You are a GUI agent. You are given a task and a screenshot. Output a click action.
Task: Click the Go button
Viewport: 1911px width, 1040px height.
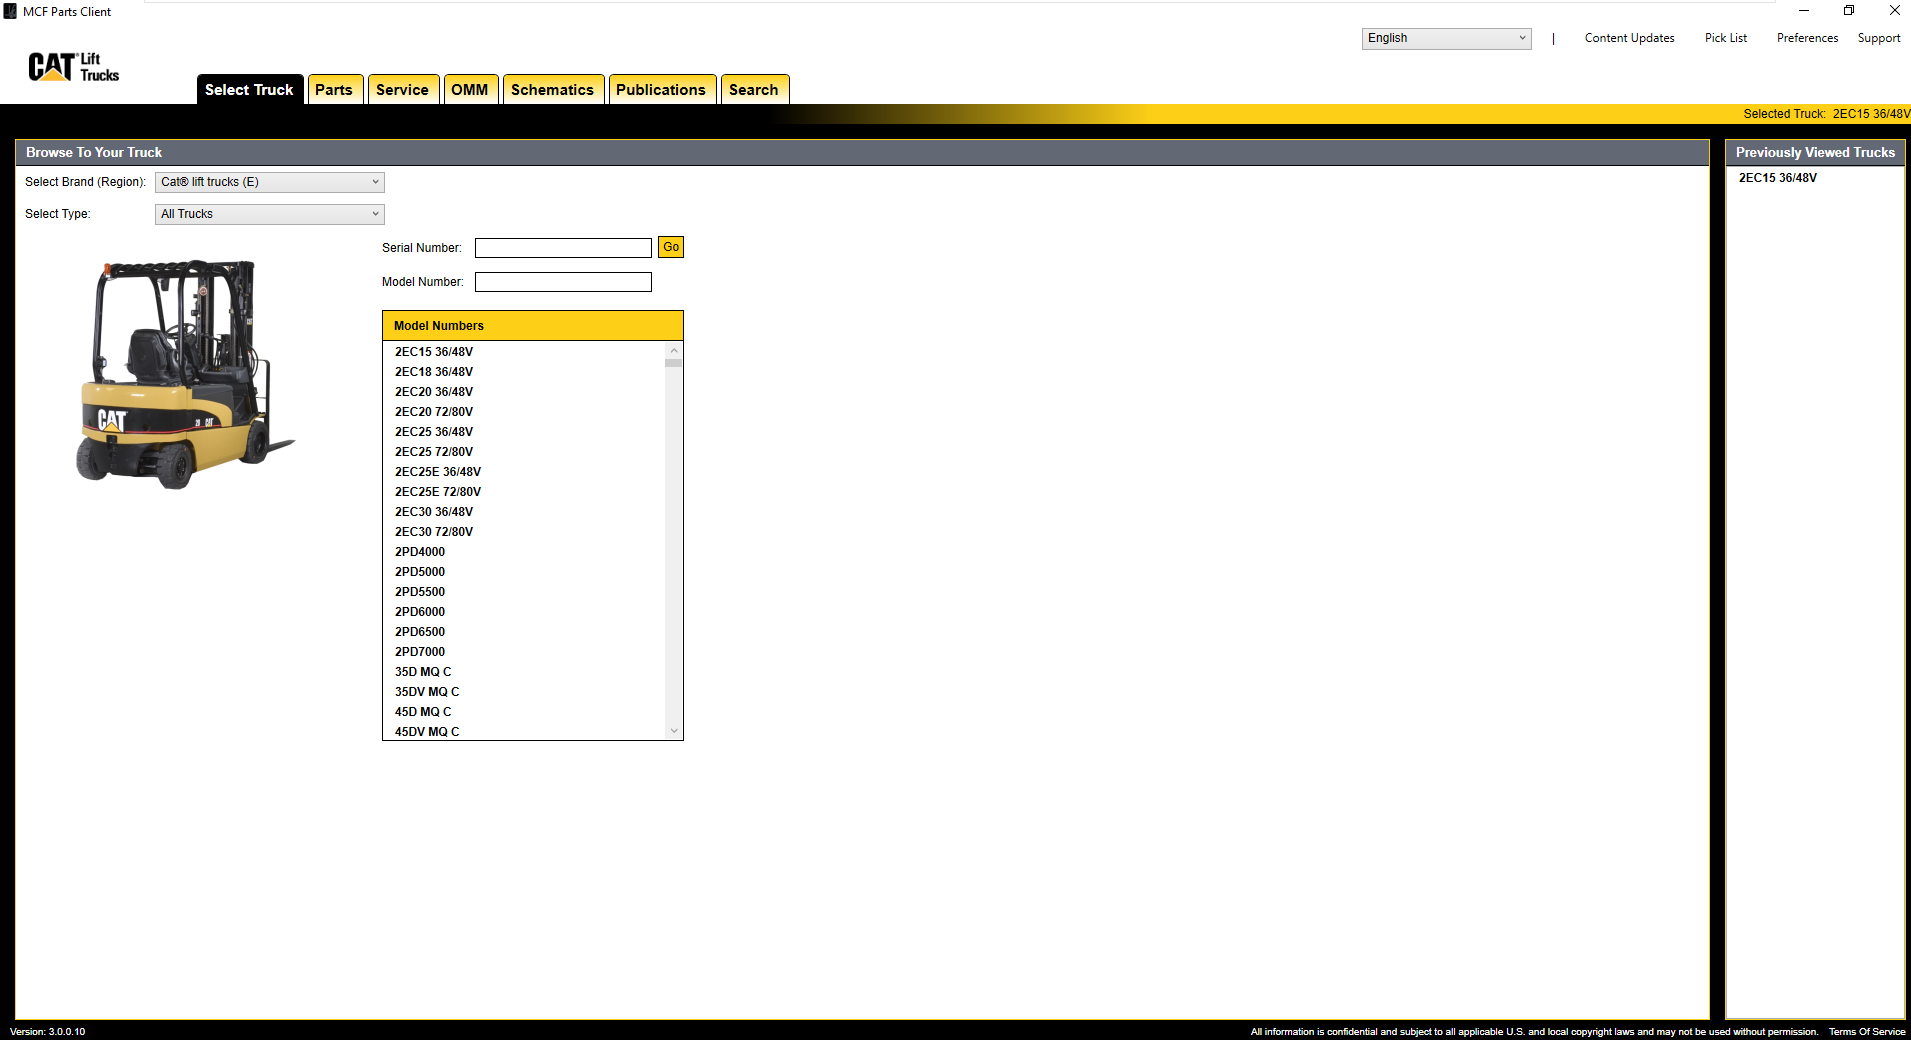coord(671,247)
